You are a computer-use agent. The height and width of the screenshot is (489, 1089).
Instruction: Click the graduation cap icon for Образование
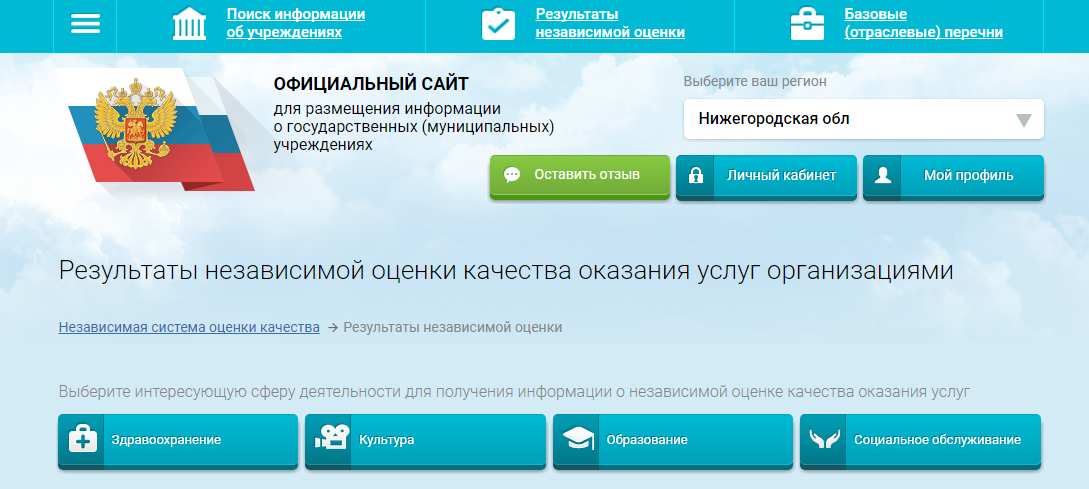point(578,439)
